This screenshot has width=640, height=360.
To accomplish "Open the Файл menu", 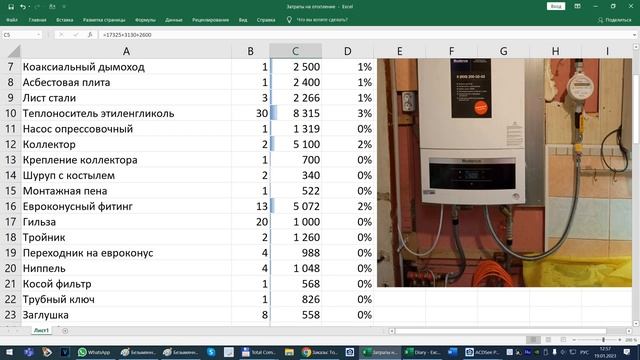I will [12, 20].
